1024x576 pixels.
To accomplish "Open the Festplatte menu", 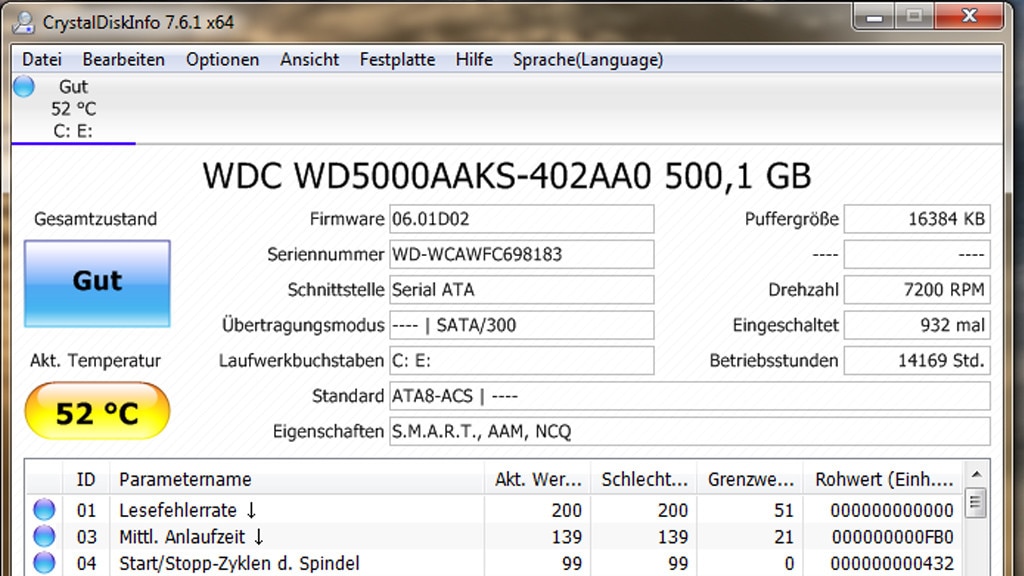I will click(397, 59).
